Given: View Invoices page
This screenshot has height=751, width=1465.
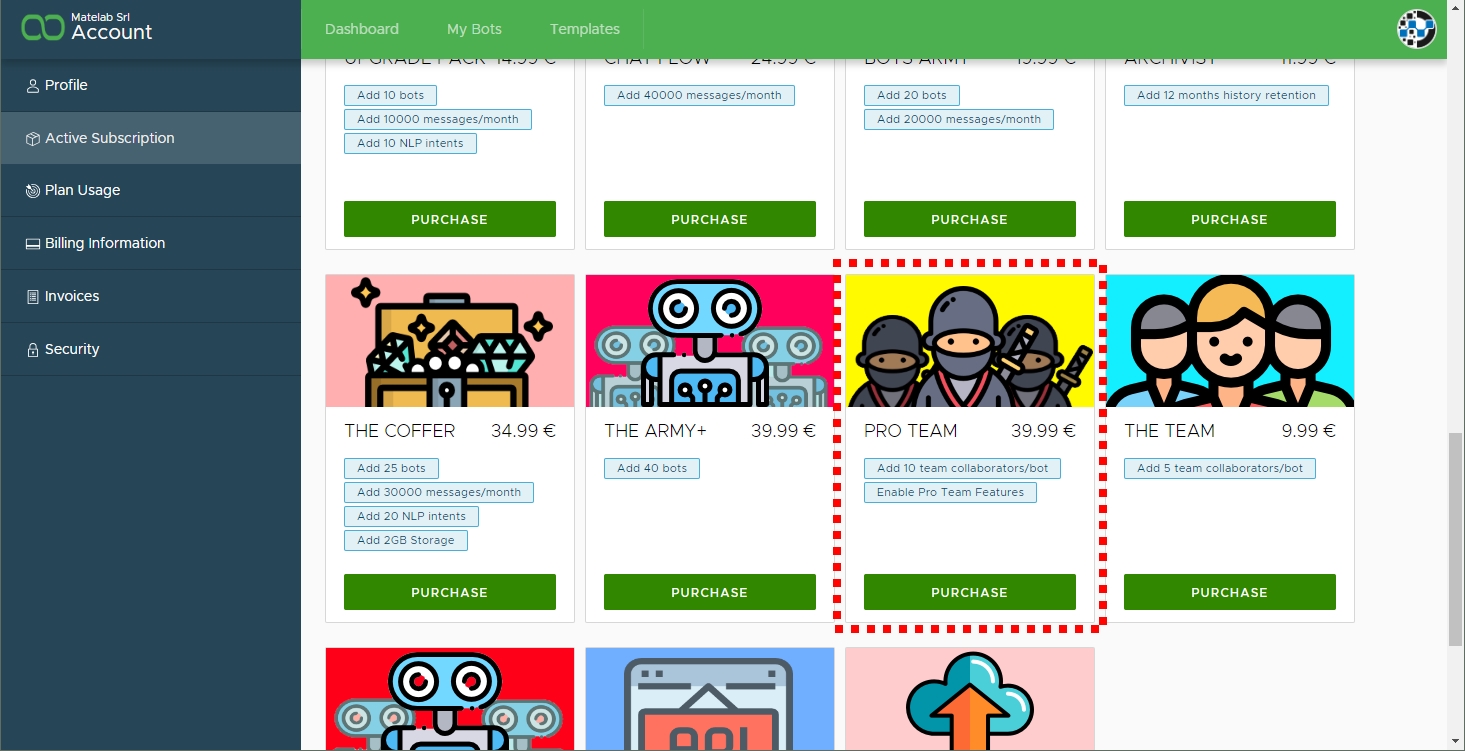Looking at the screenshot, I should pos(150,296).
